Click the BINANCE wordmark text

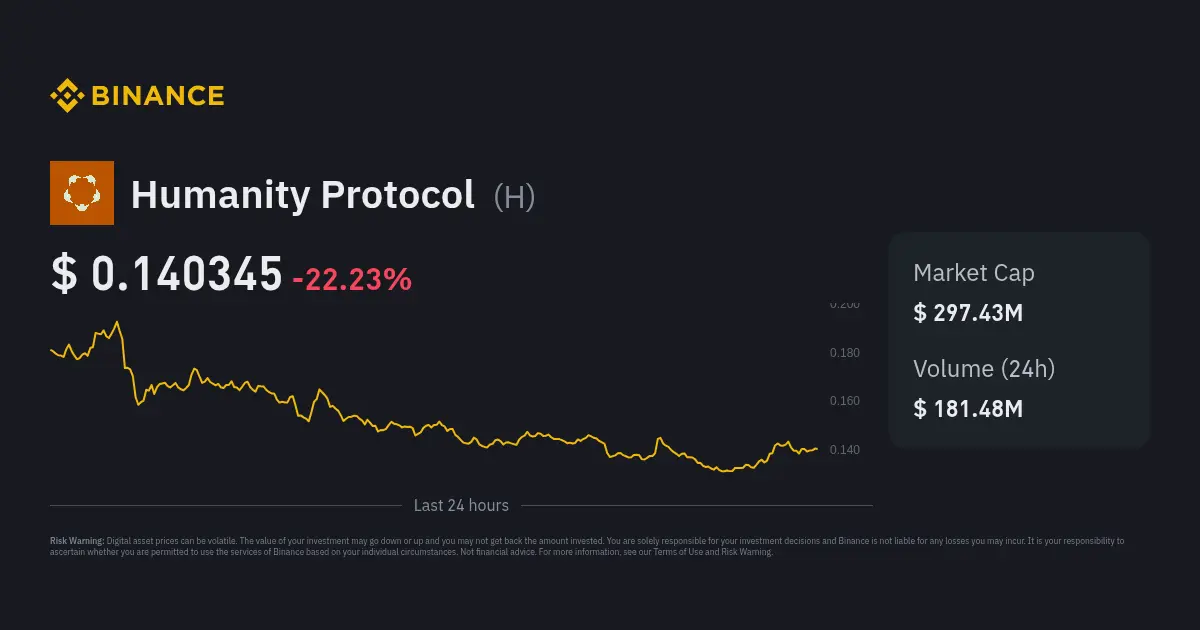[x=158, y=96]
